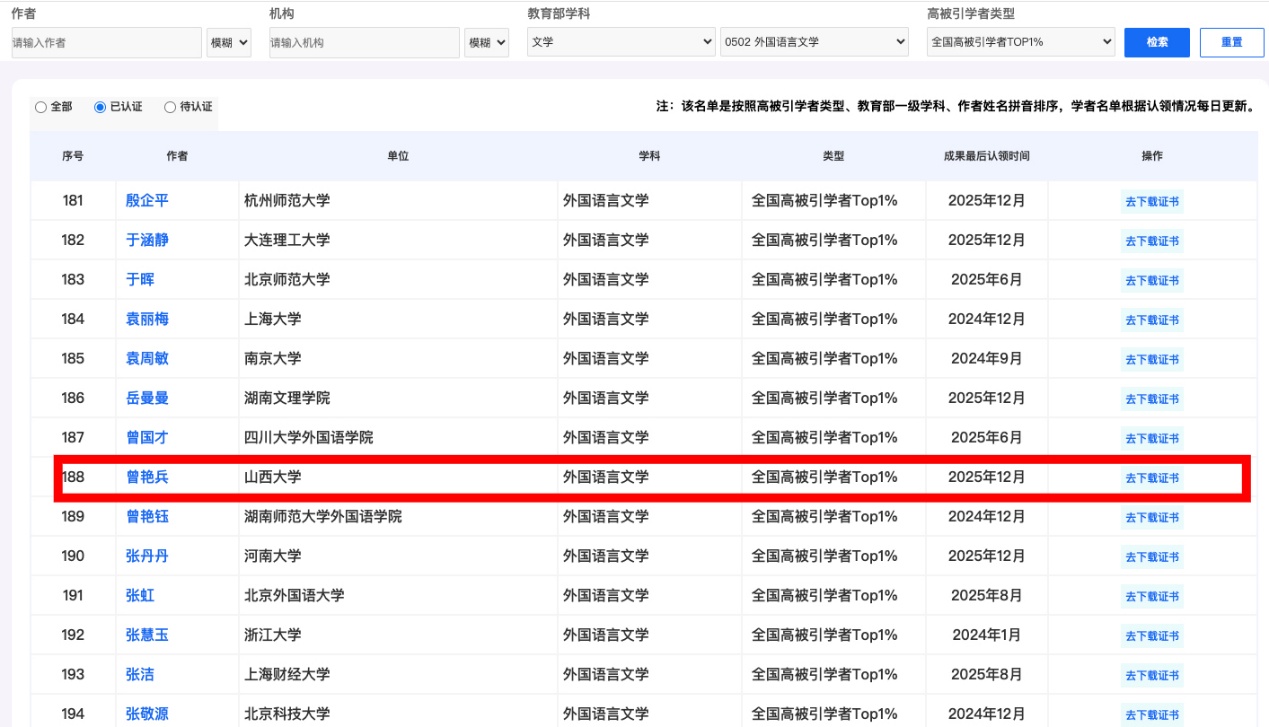Click author name 张丹丹

(147, 556)
